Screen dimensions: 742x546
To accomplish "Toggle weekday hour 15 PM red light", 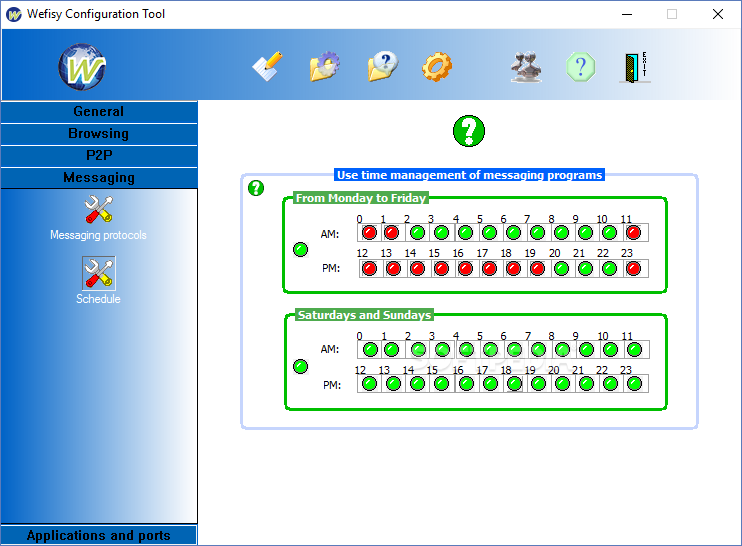I will click(442, 269).
